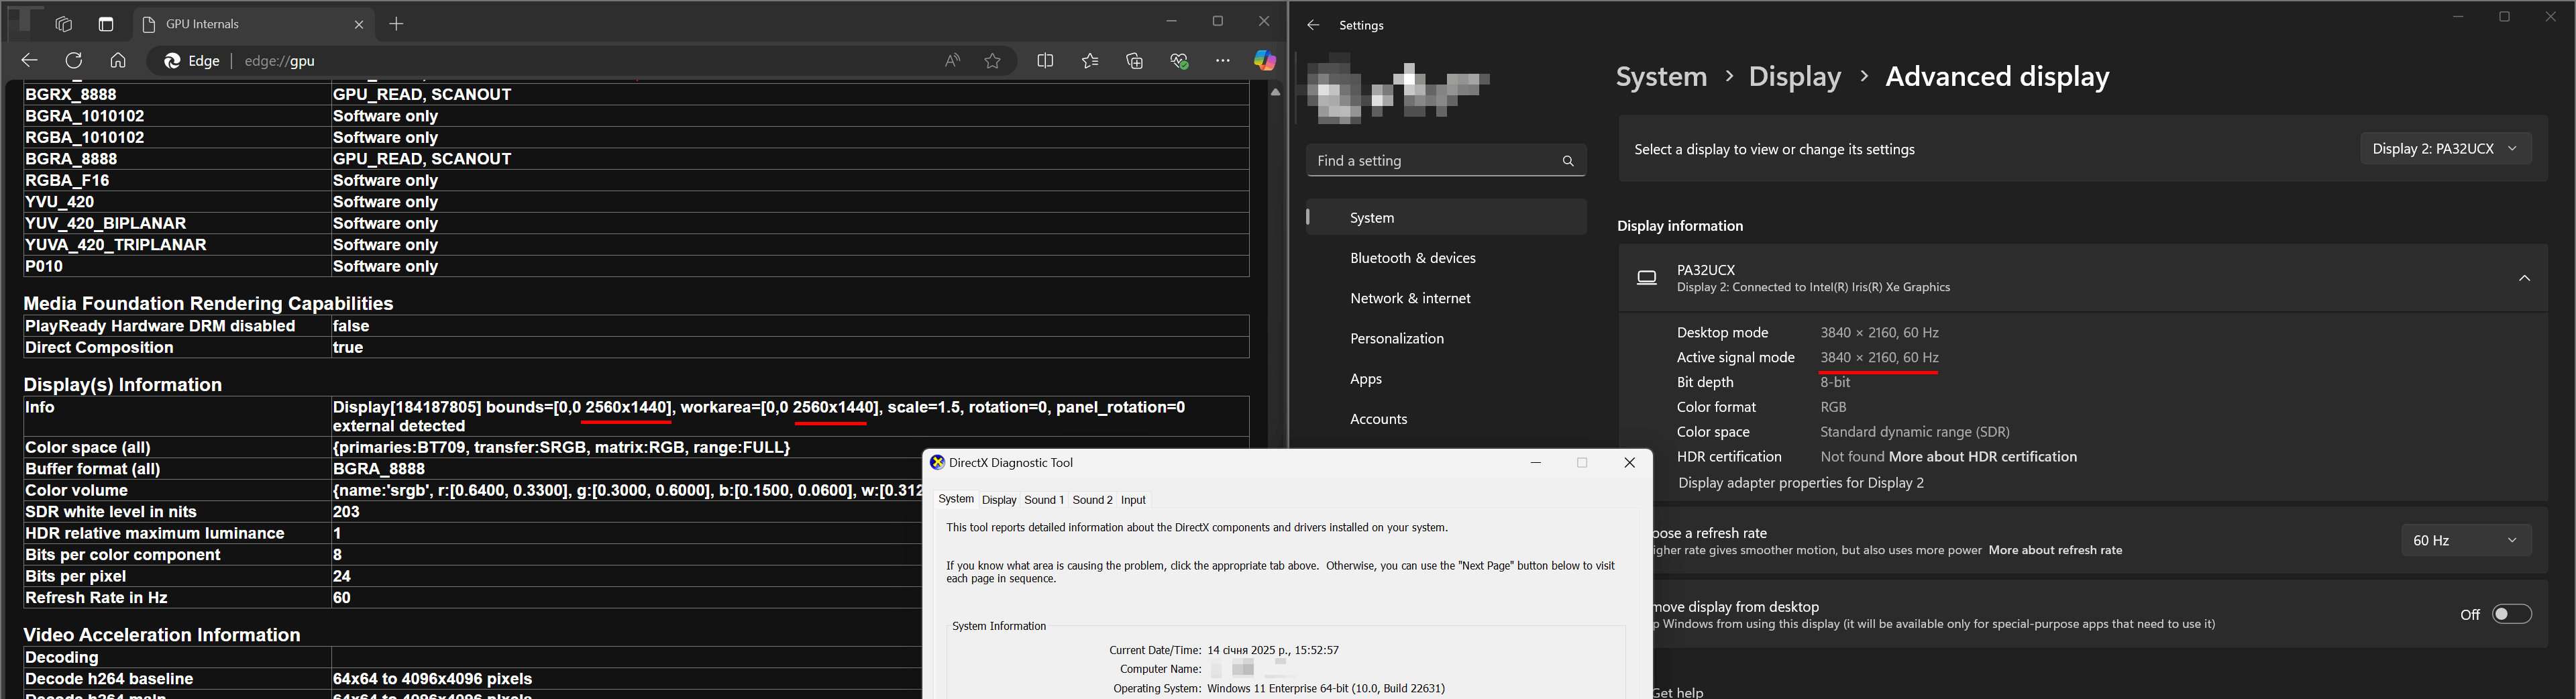Click the Edge page scrollbar up arrow
This screenshot has height=699, width=2576.
coord(1275,92)
